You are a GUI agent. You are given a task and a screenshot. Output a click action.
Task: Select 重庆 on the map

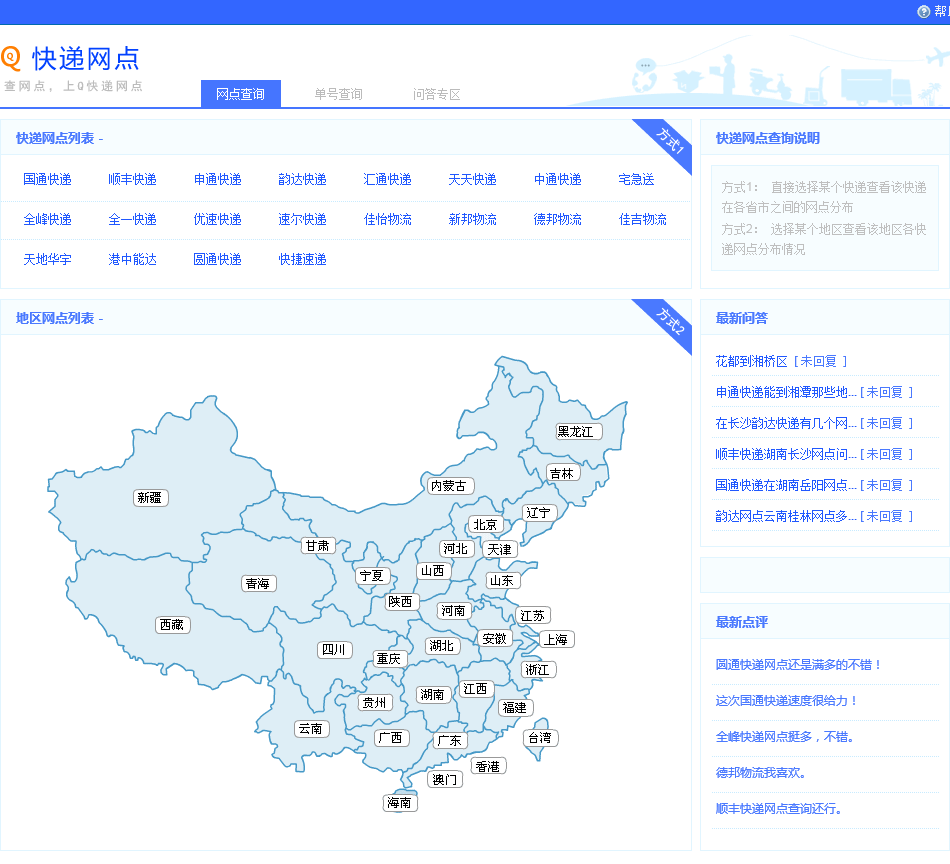(x=390, y=659)
